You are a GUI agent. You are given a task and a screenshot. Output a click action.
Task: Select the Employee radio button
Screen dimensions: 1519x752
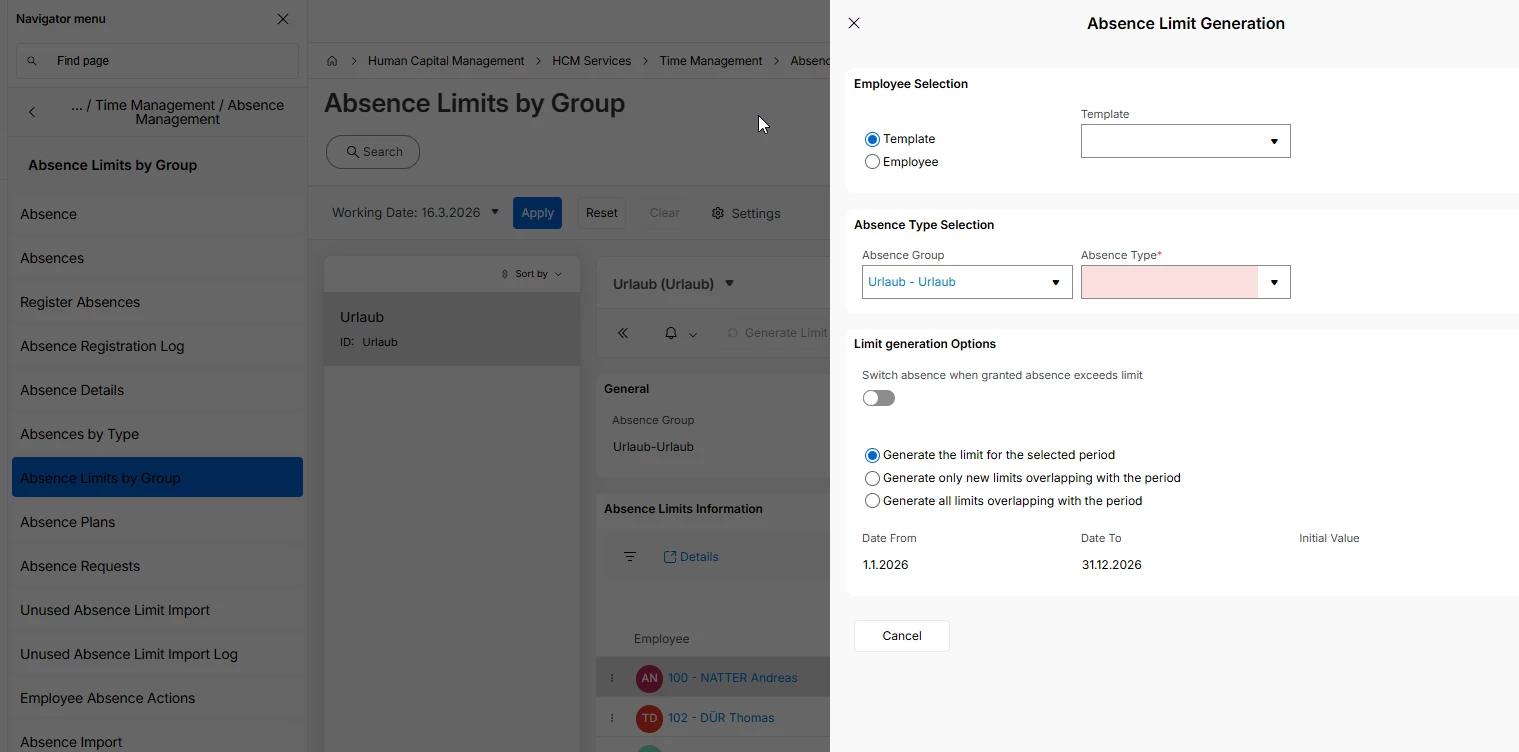click(873, 162)
